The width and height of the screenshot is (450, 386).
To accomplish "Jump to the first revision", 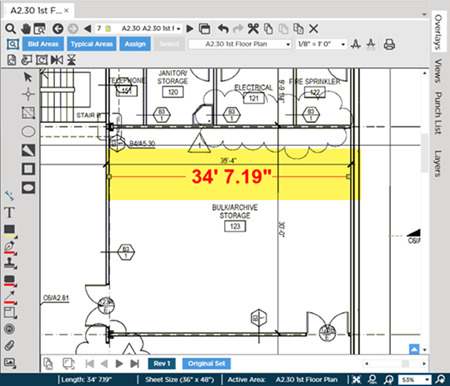I will 89,363.
